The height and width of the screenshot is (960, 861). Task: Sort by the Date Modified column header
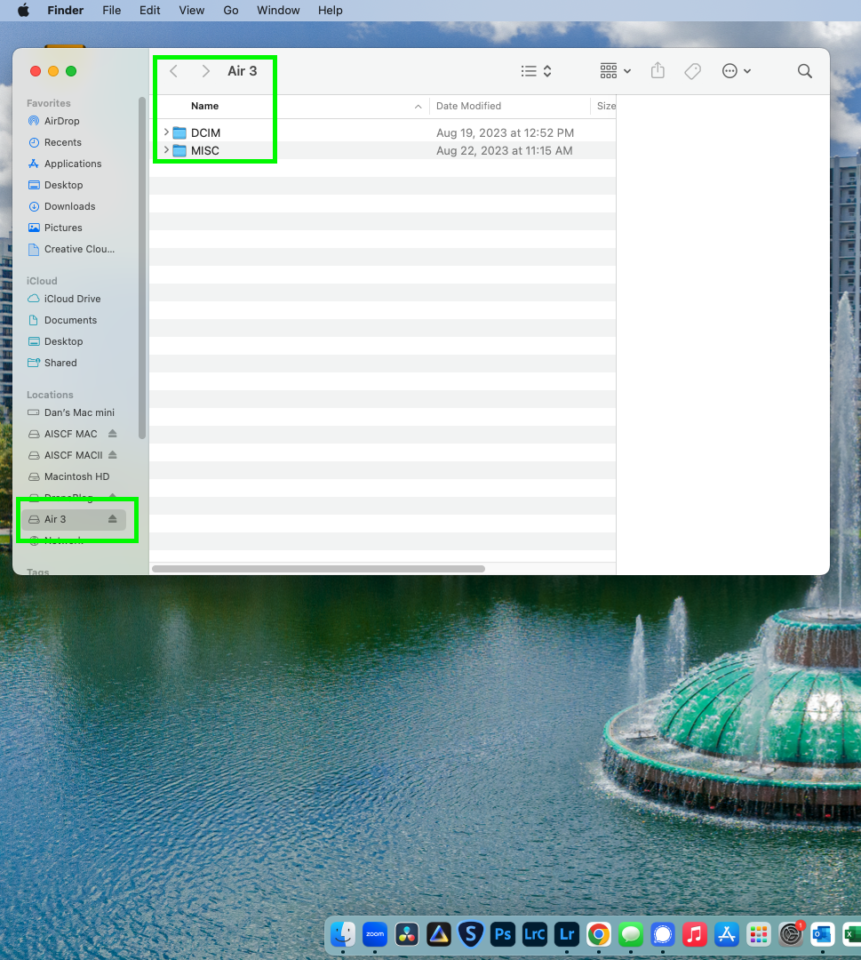tap(469, 106)
